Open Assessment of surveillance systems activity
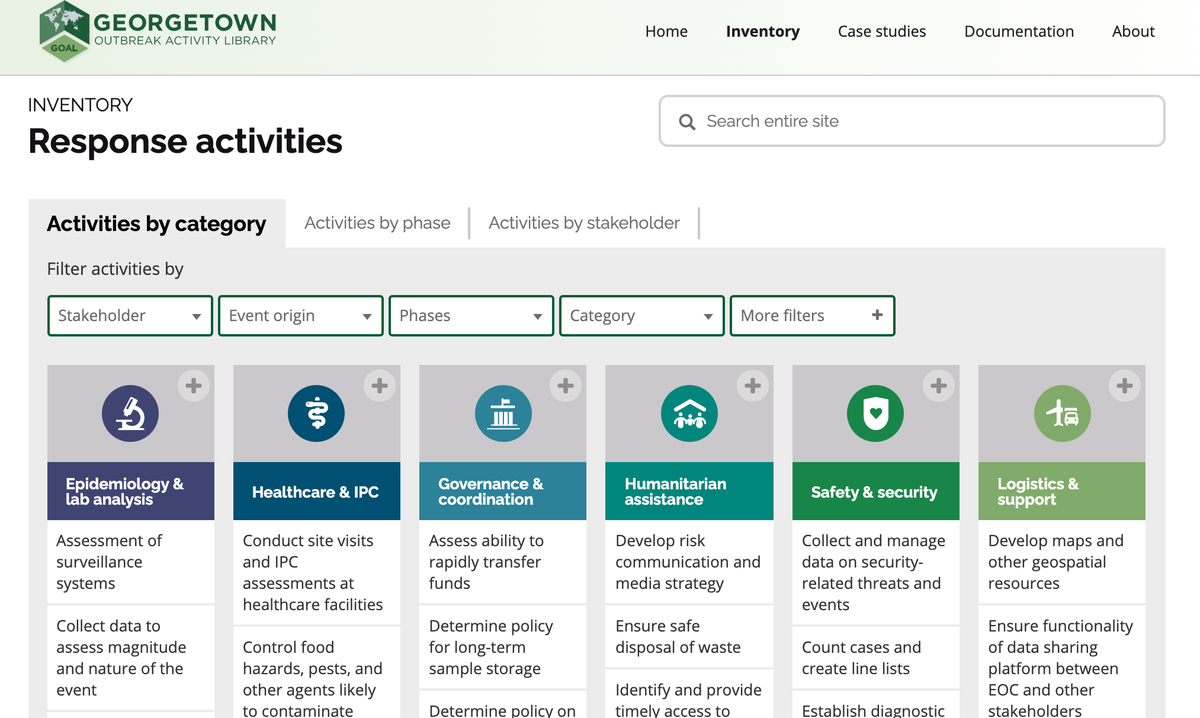The width and height of the screenshot is (1200, 718). [131, 562]
